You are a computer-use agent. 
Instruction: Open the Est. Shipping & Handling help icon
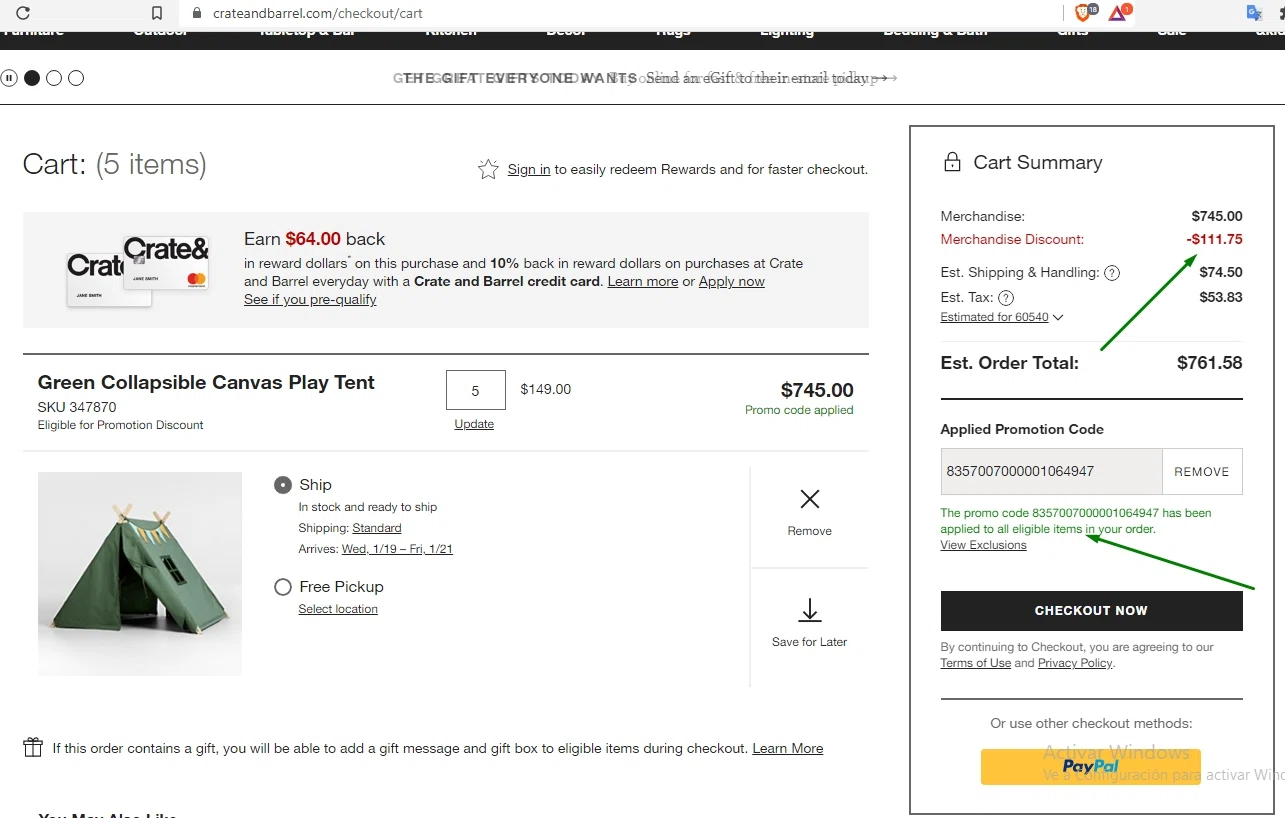coord(1111,273)
